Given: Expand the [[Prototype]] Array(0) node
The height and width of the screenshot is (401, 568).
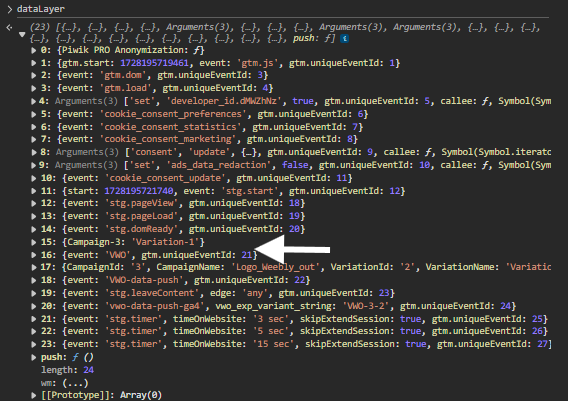Looking at the screenshot, I should [x=34, y=395].
